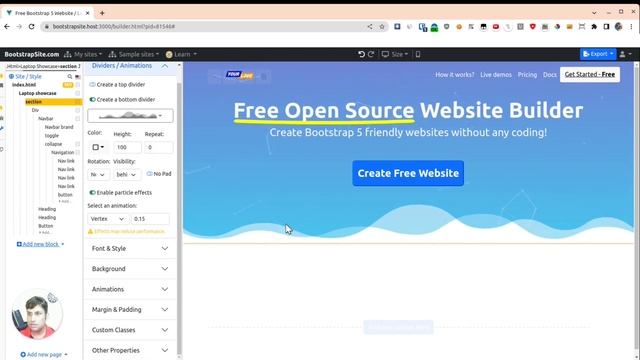Expand the Background section
Viewport: 640px width, 360px height.
130,269
